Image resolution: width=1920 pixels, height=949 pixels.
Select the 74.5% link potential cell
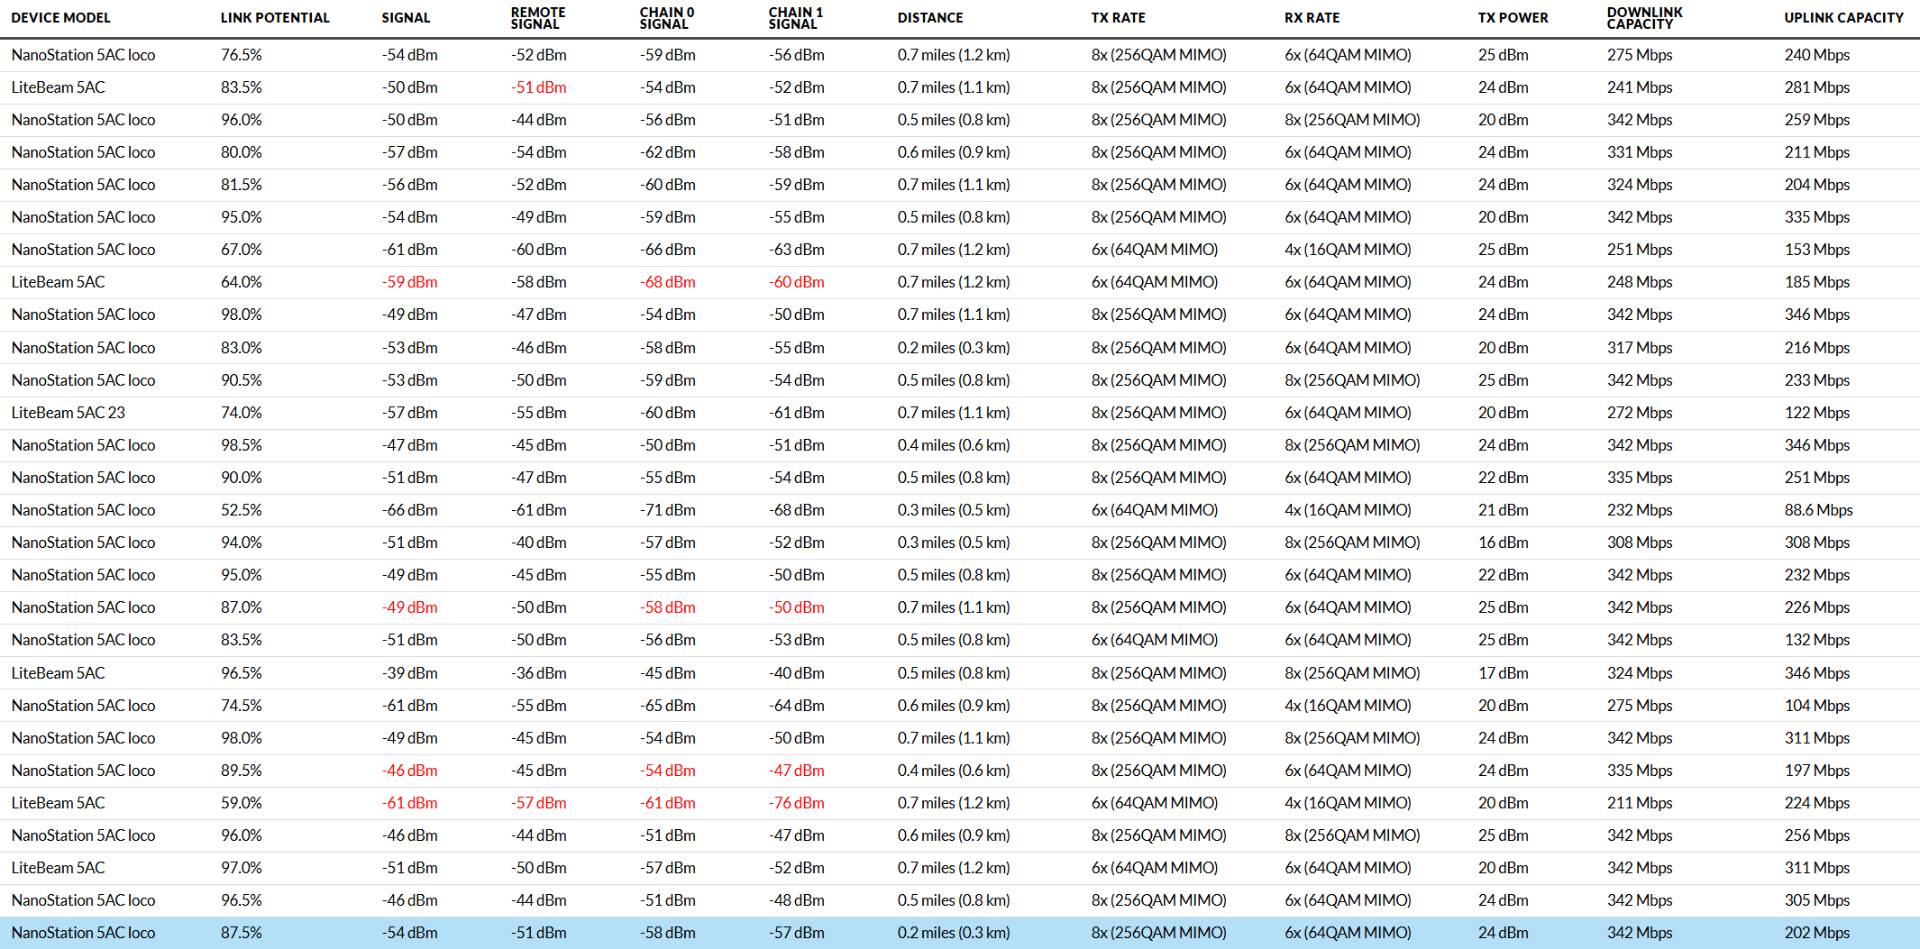241,706
